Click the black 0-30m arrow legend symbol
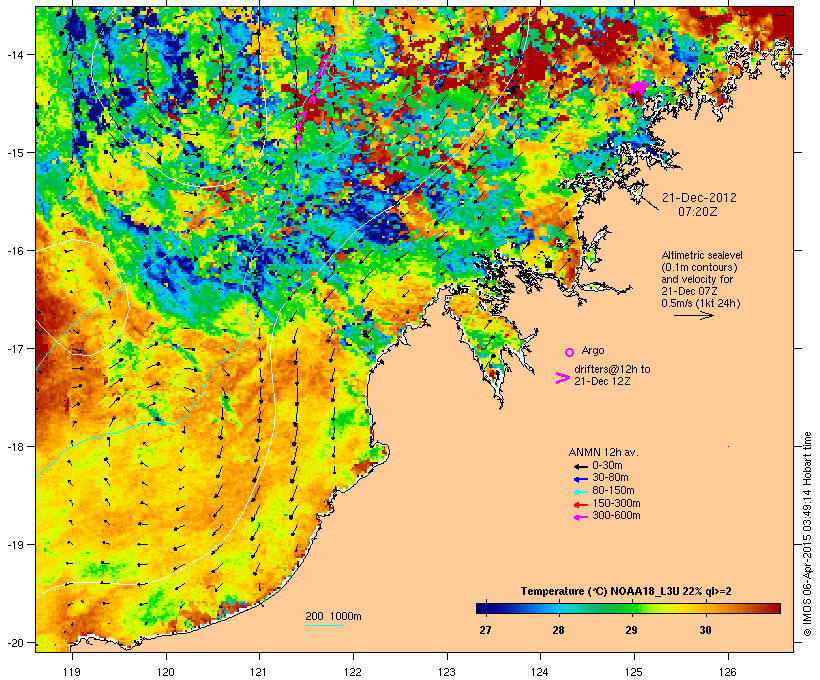This screenshot has width=820, height=680. point(580,467)
